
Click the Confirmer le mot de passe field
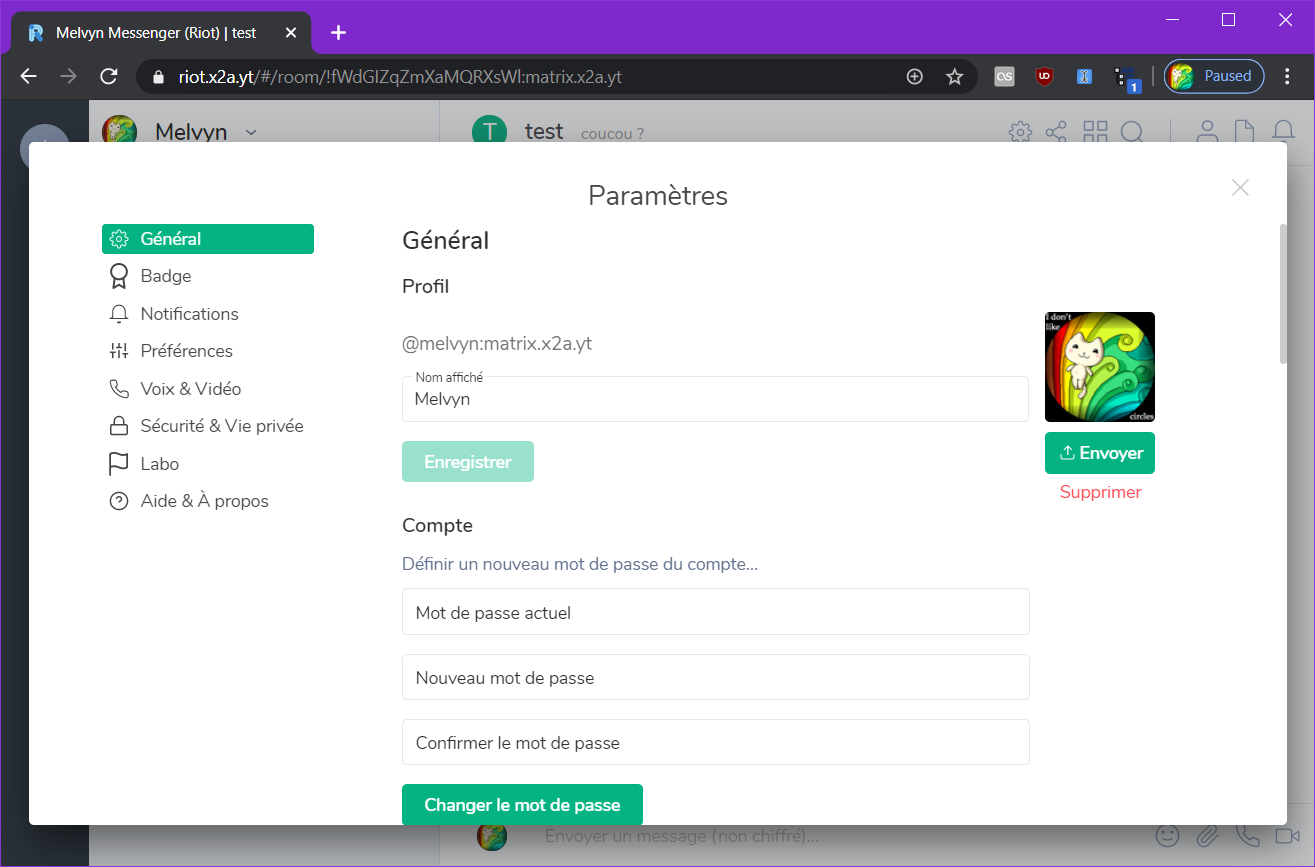pos(715,743)
